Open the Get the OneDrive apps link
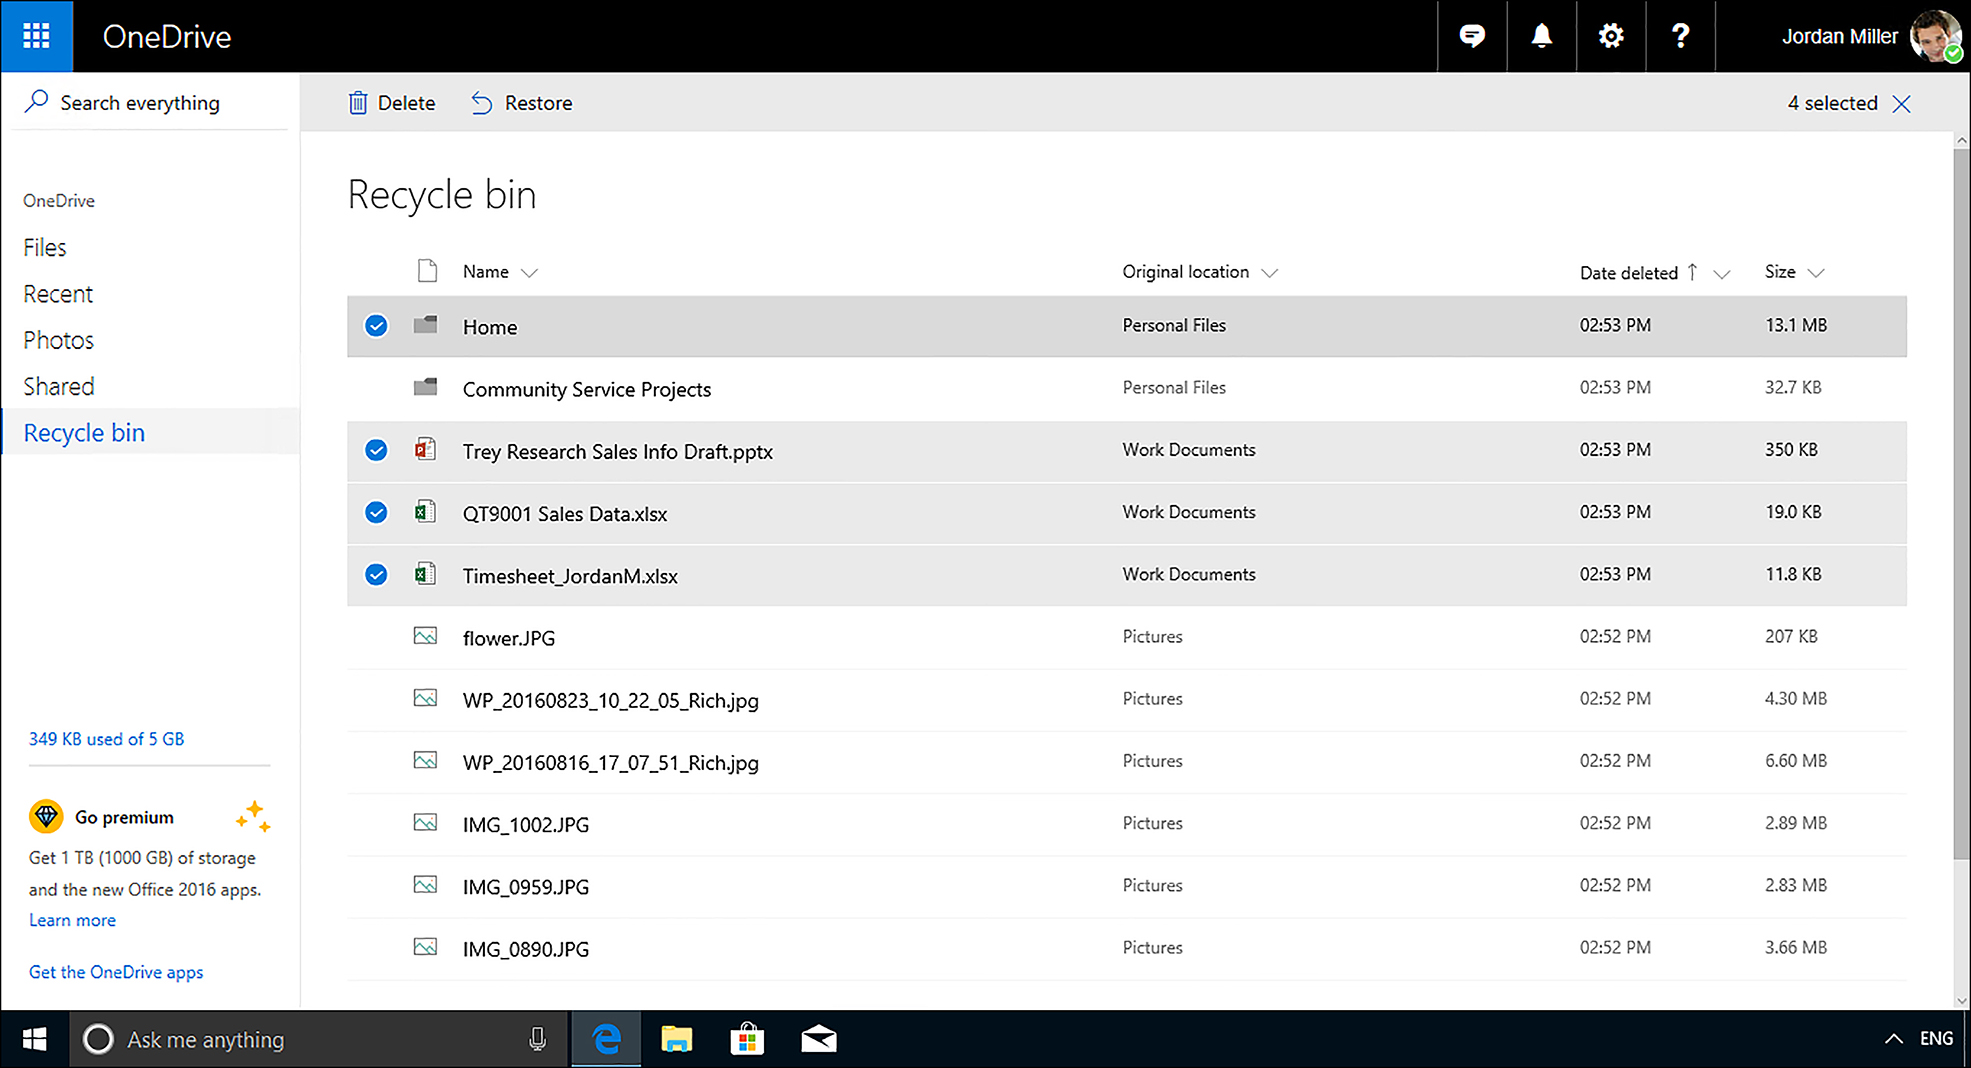1971x1068 pixels. click(x=116, y=972)
